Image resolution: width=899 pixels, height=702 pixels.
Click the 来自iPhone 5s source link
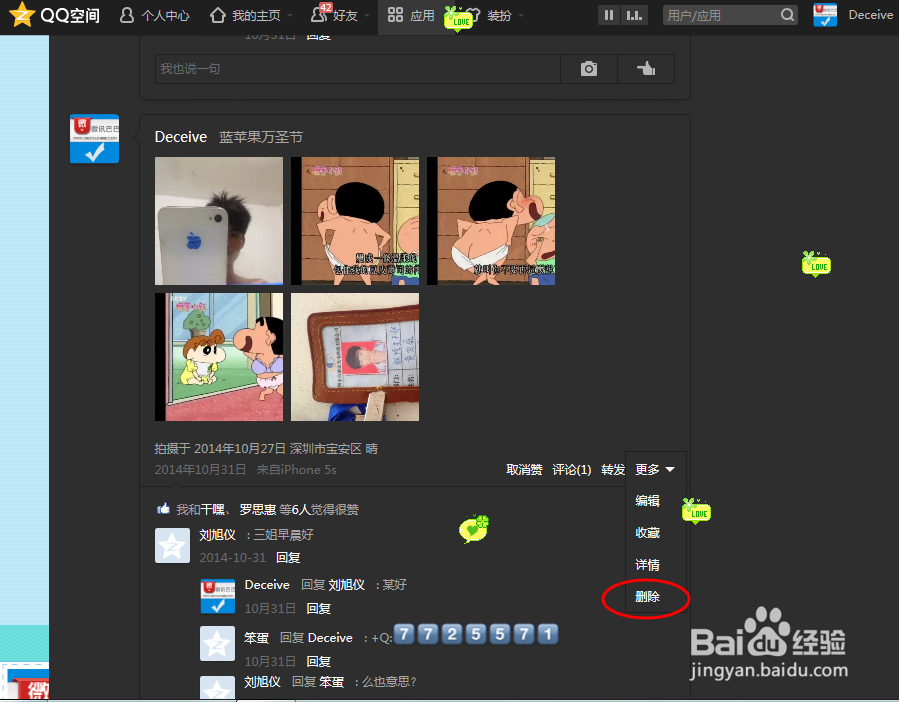296,470
